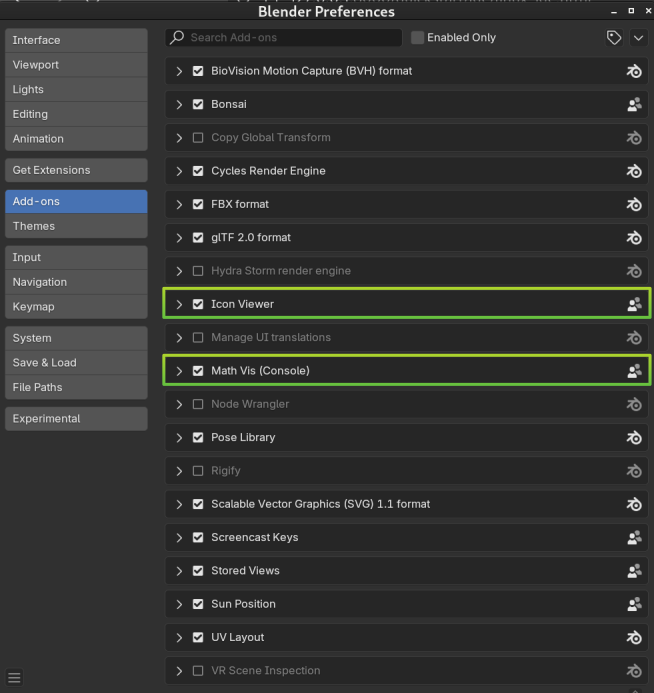Viewport: 654px width, 693px height.
Task: Expand the glTF 2.0 format entry
Action: pos(179,238)
